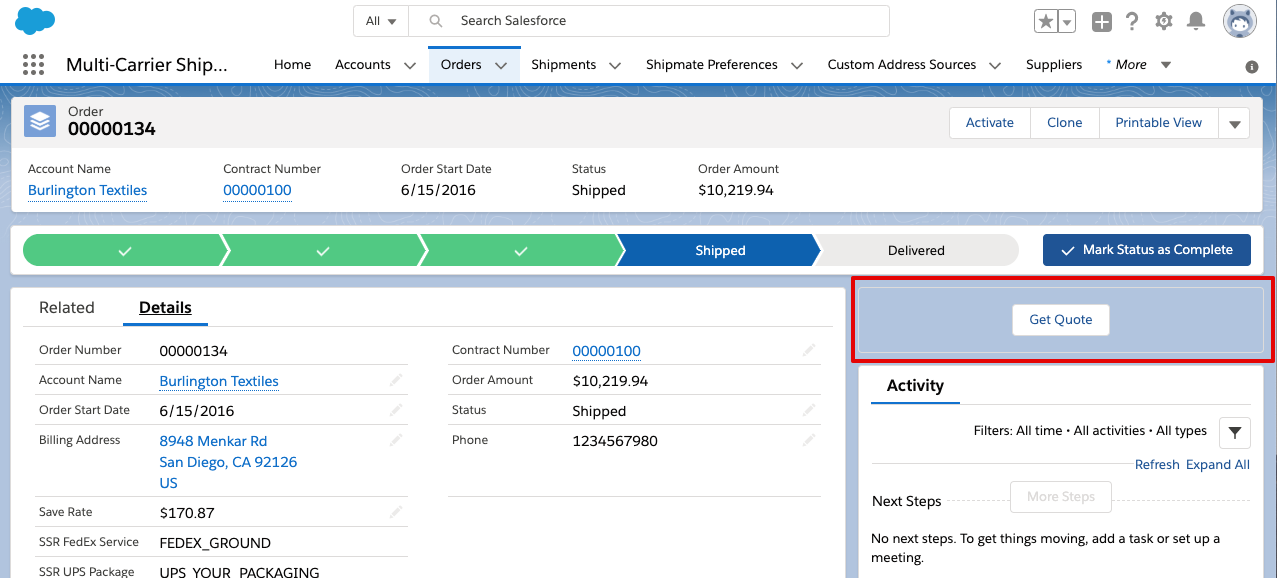Open the Global Actions plus icon
Image resolution: width=1280 pixels, height=578 pixels.
[x=1101, y=21]
